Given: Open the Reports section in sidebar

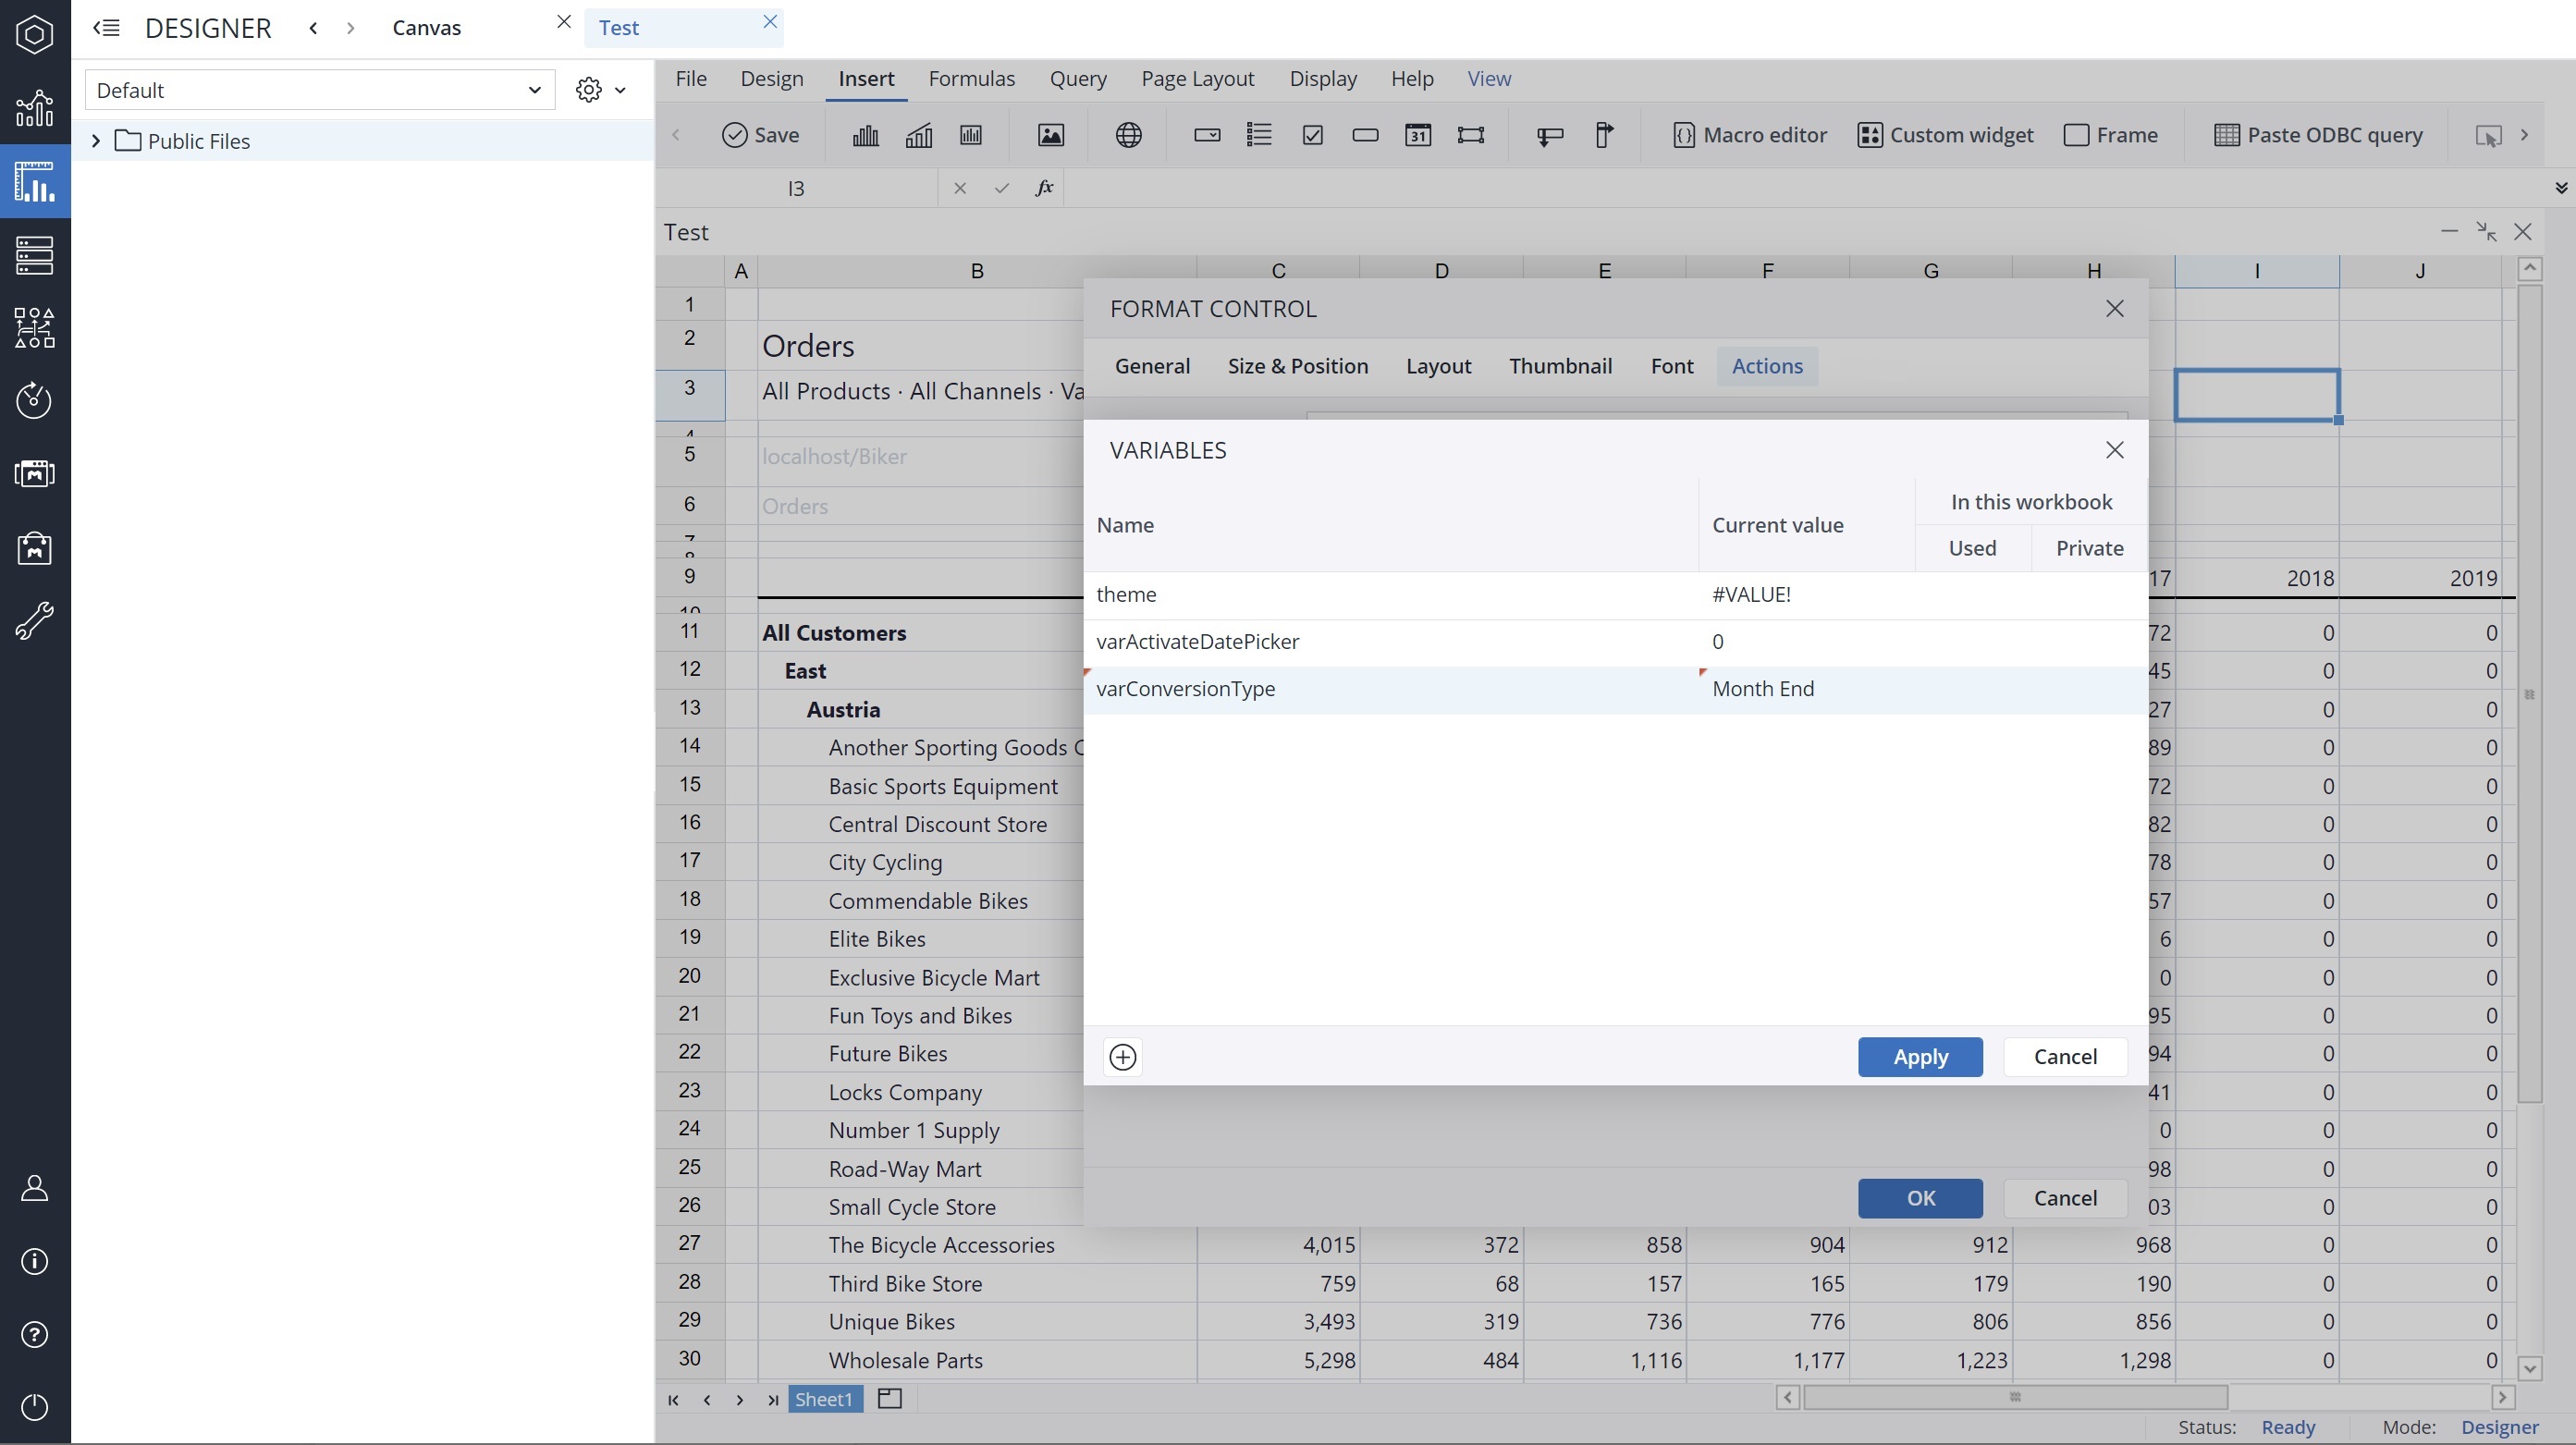Looking at the screenshot, I should (35, 108).
